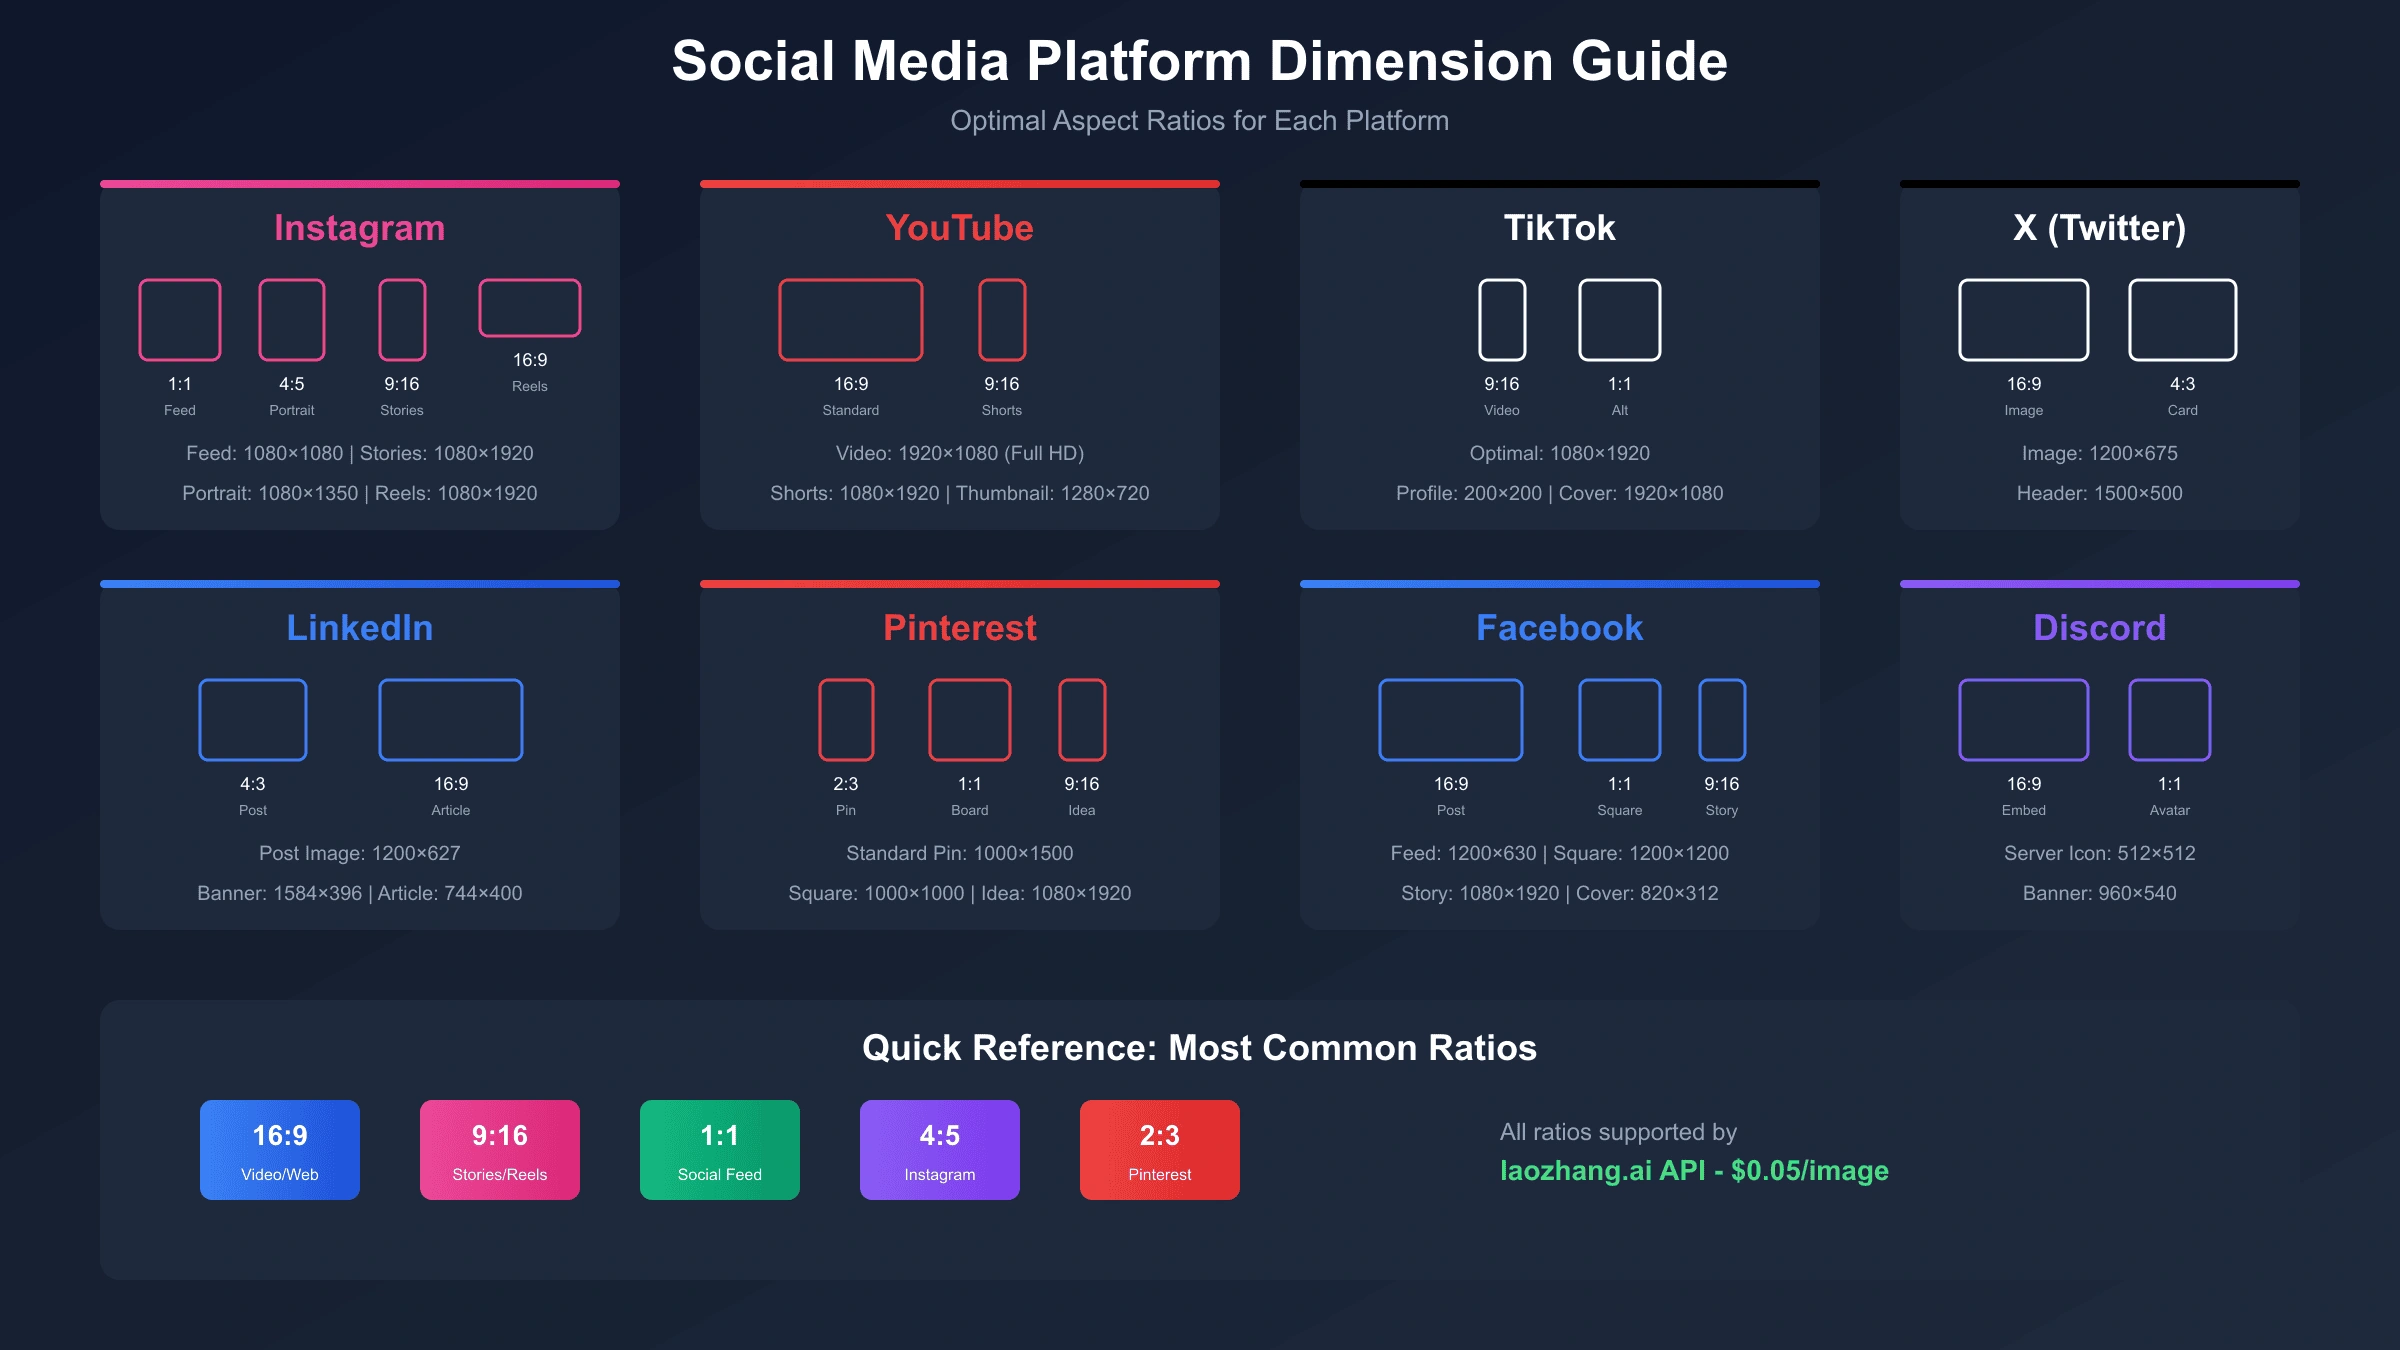Select text 'Banner: 960×540' in Discord

[2100, 893]
